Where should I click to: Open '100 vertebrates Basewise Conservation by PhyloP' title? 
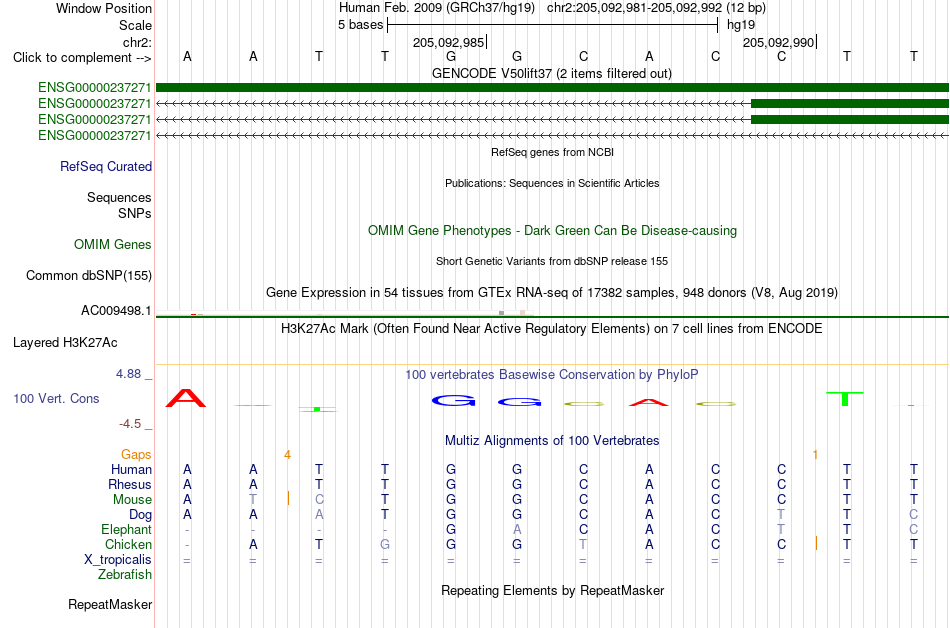coord(552,375)
